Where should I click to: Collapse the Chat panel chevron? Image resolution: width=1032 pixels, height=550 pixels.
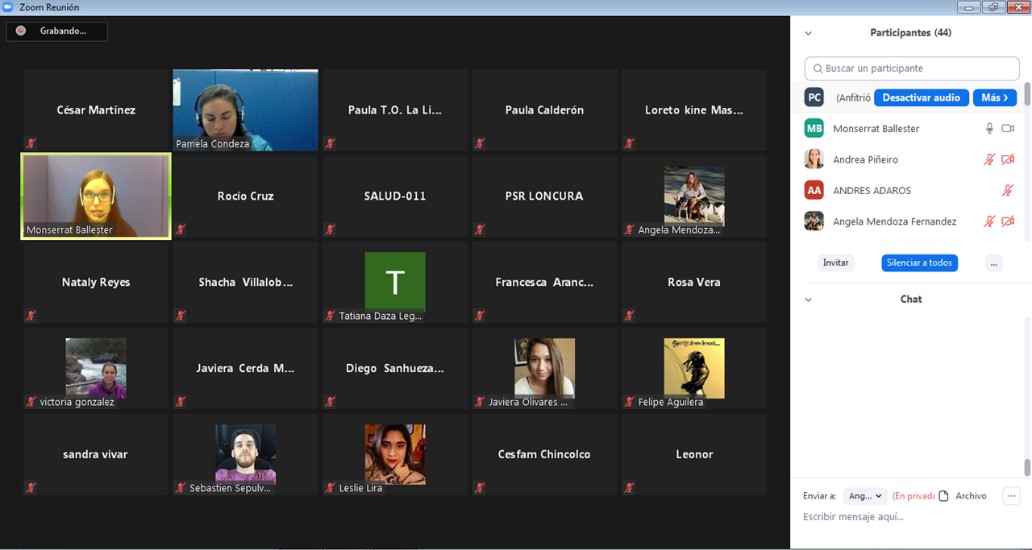[808, 299]
